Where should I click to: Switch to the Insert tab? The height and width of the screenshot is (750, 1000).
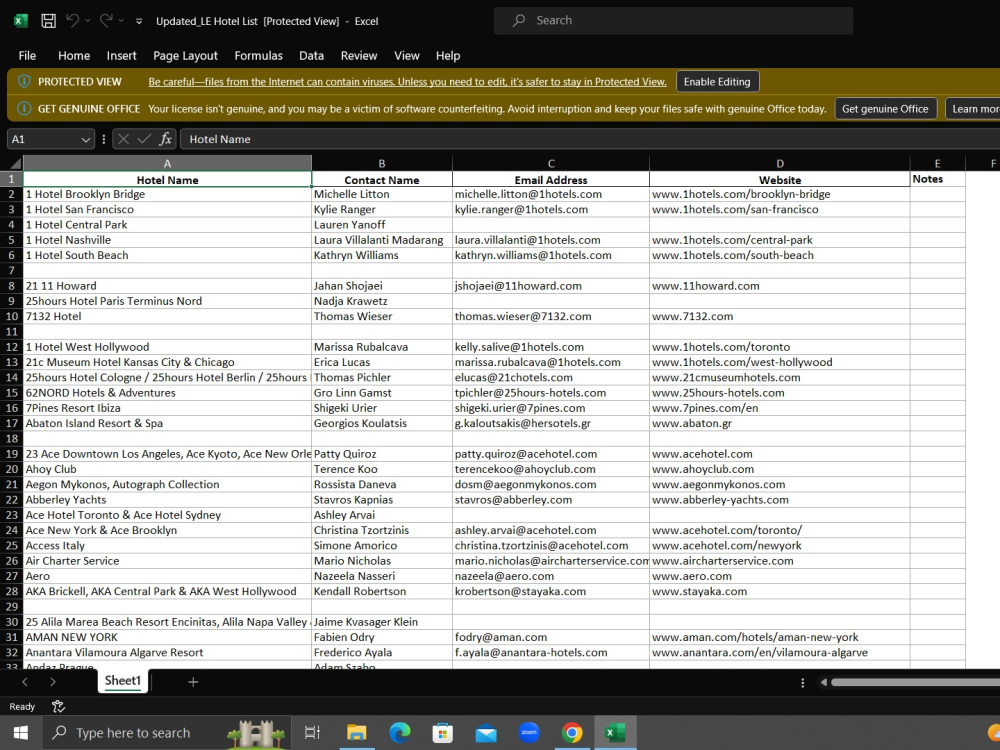tap(121, 55)
